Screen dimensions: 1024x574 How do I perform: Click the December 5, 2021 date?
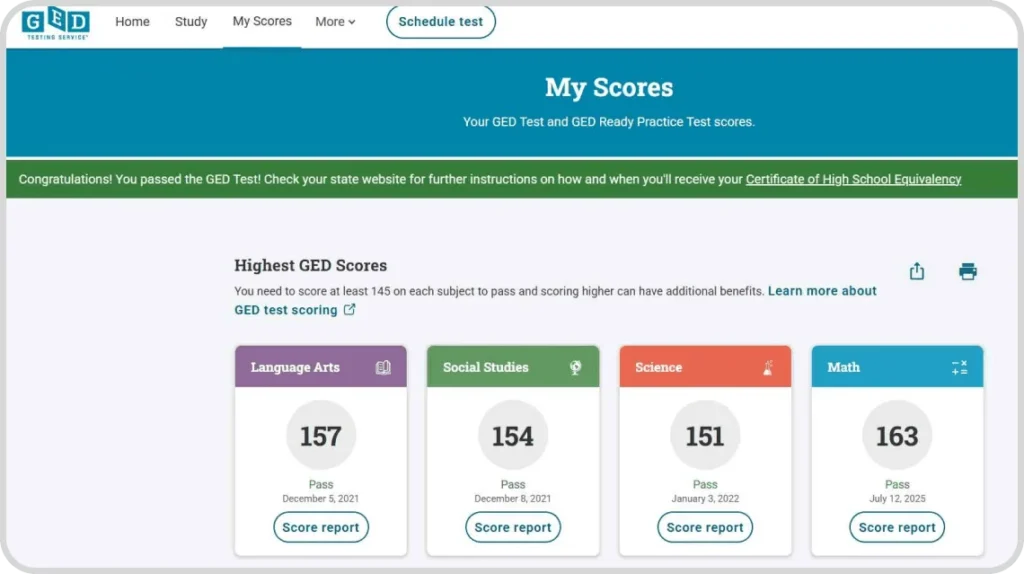coord(321,498)
